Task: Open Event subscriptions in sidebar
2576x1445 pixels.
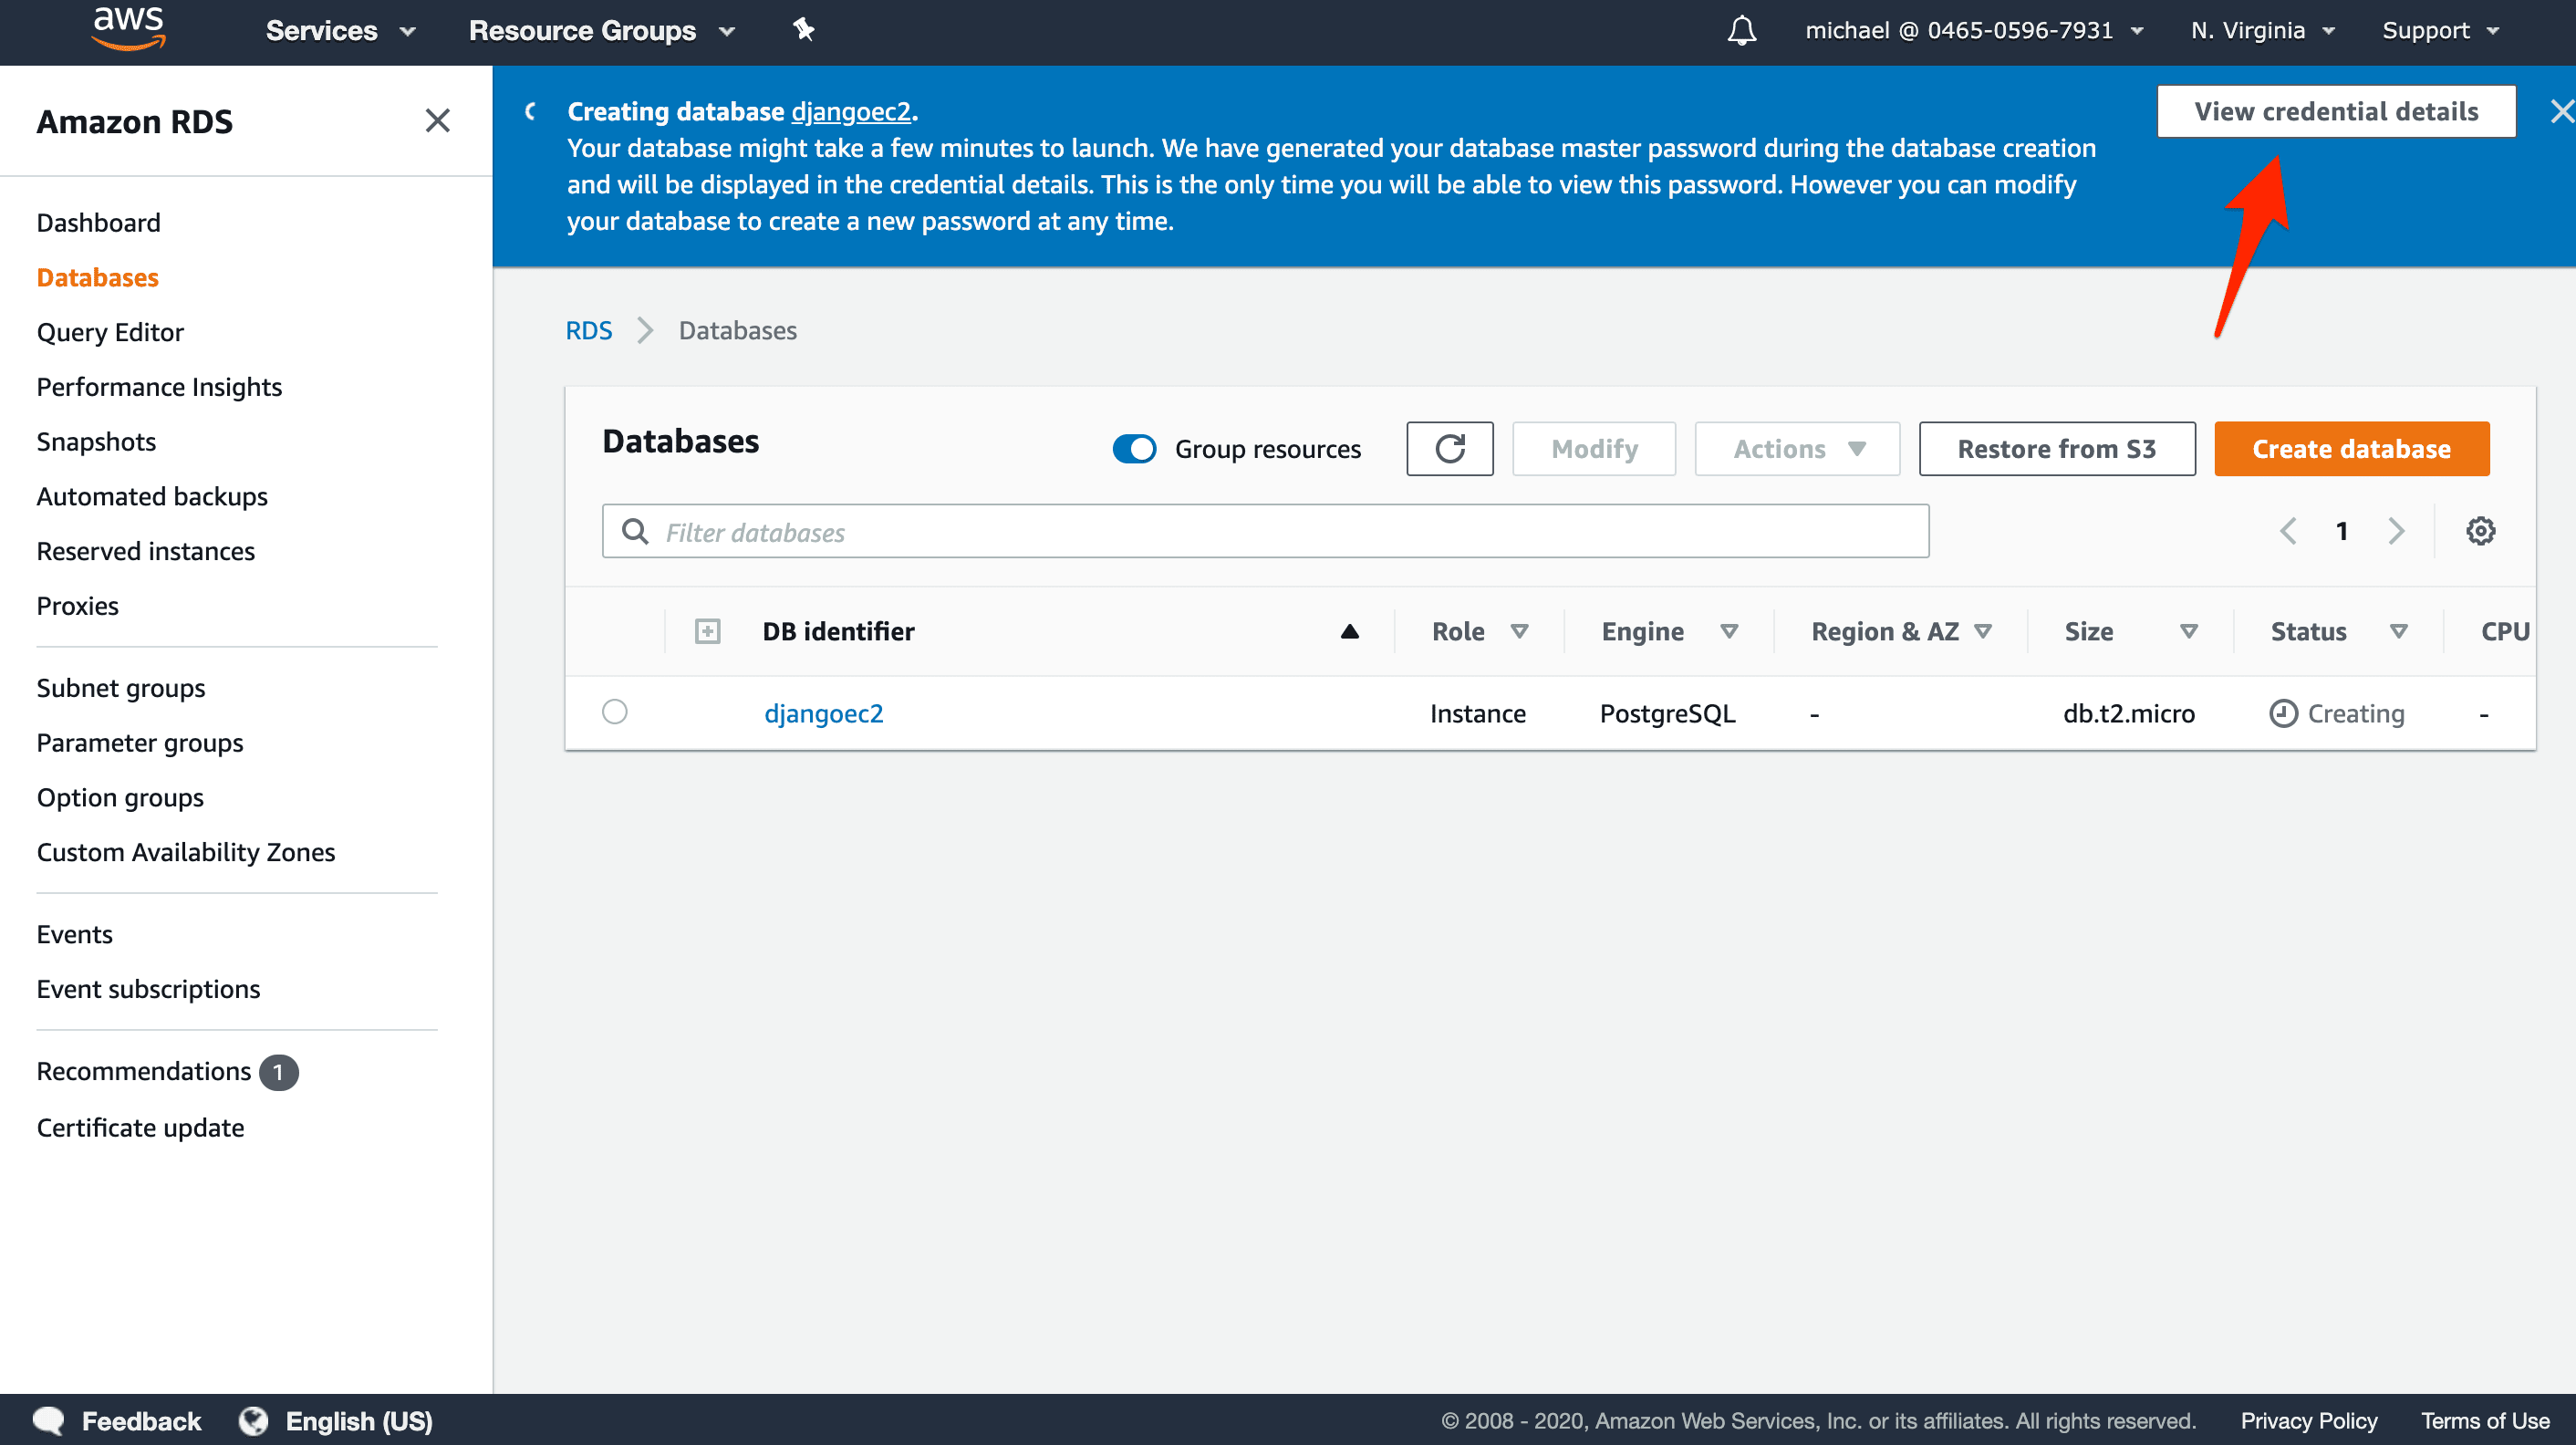Action: 148,989
